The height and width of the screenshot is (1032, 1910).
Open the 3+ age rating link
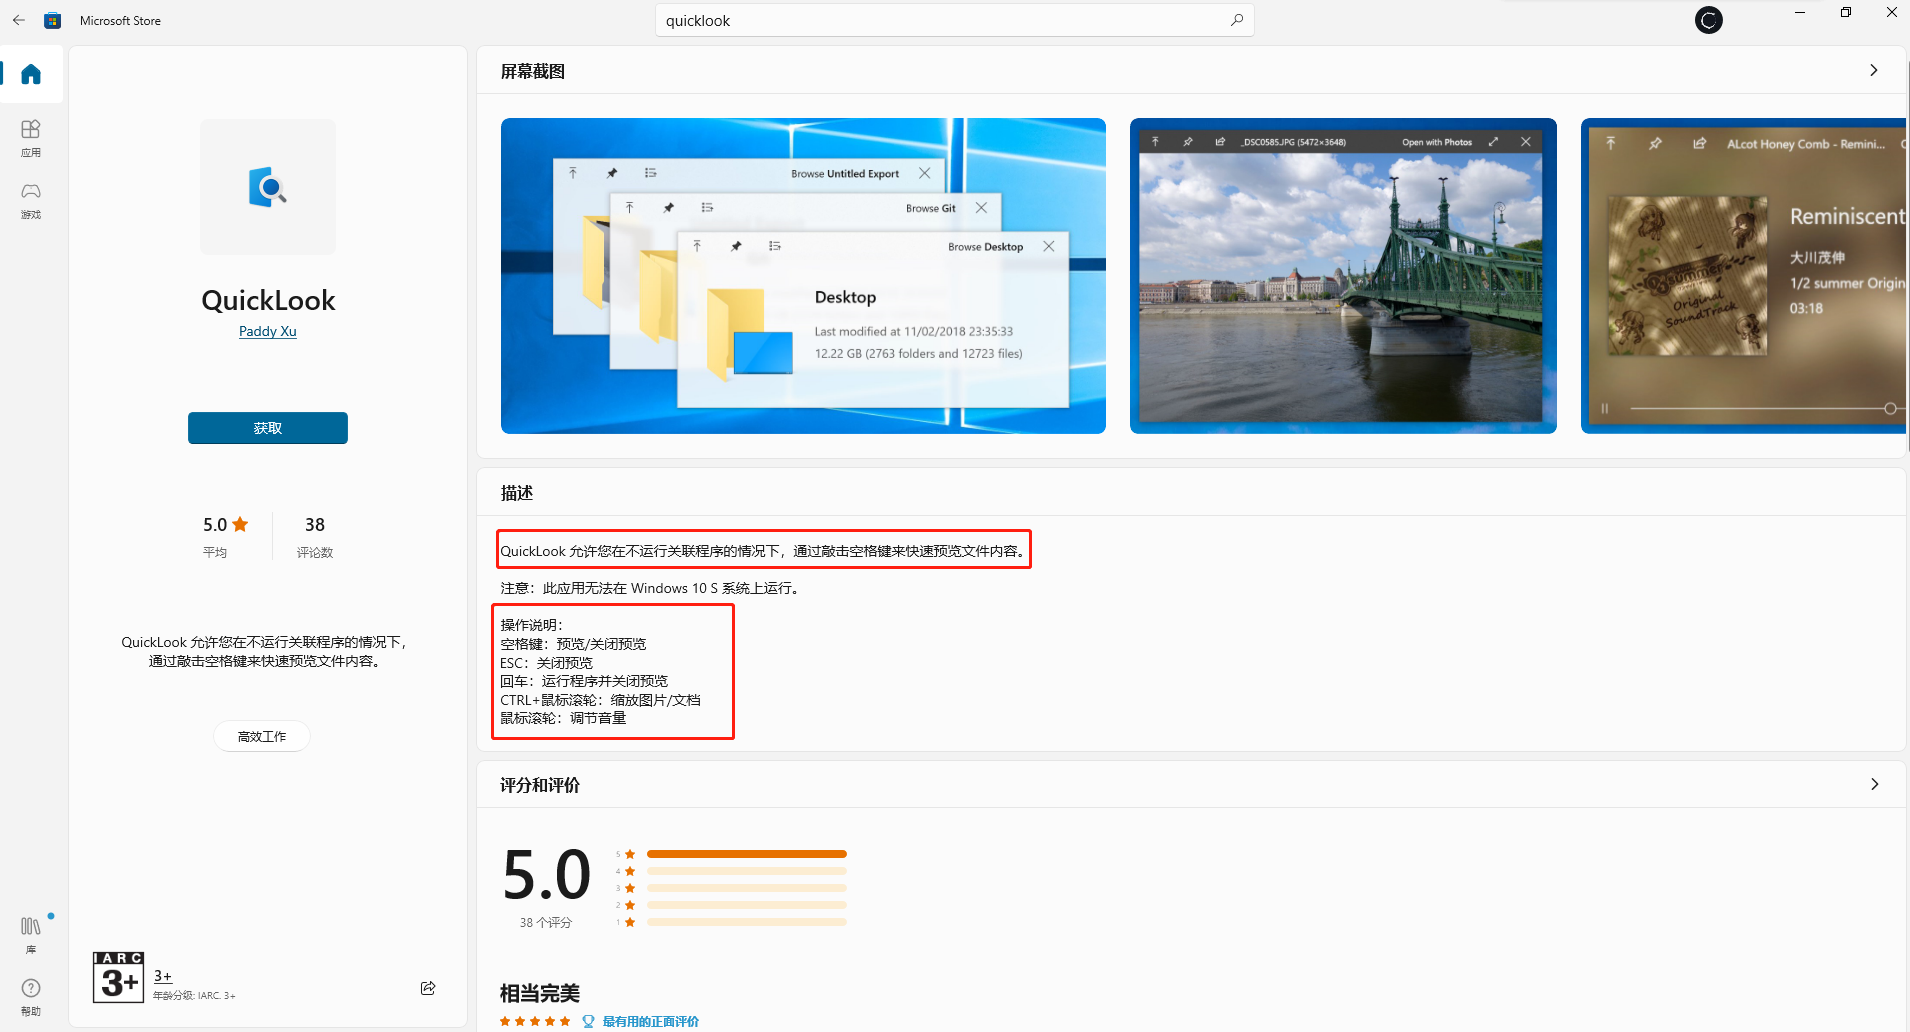163,976
